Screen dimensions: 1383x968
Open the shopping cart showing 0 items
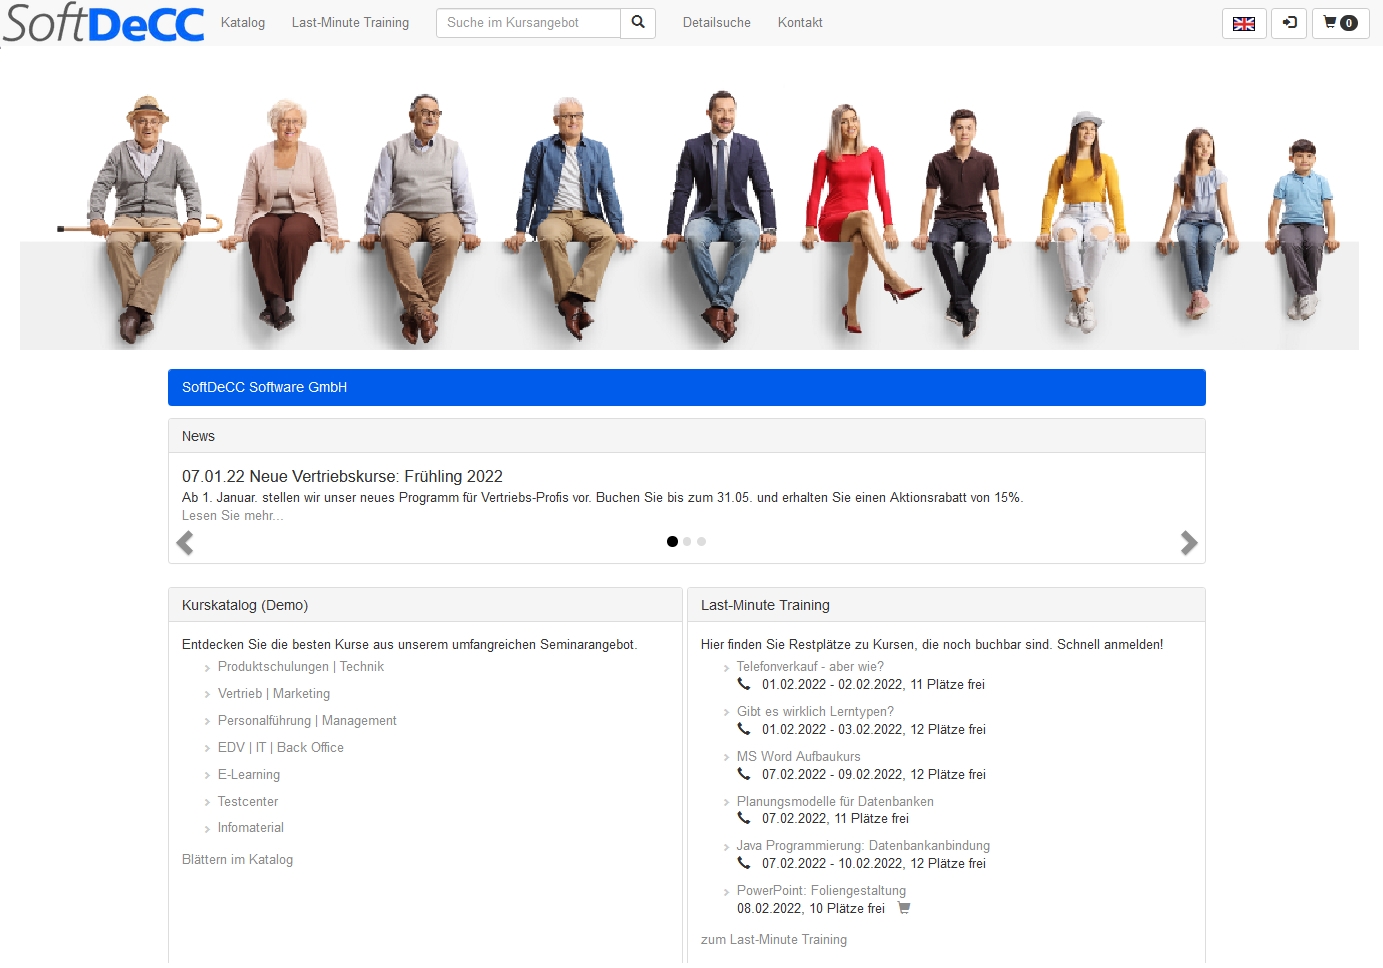tap(1340, 23)
